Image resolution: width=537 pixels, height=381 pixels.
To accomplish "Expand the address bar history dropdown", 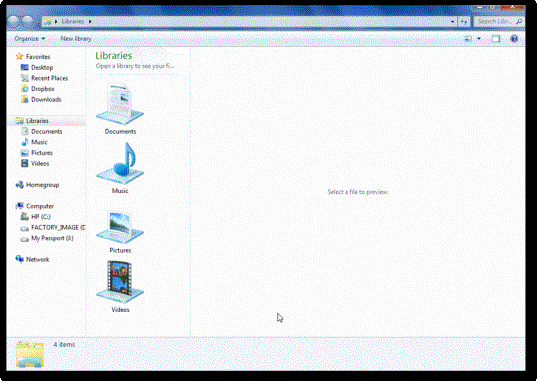I will click(x=452, y=22).
